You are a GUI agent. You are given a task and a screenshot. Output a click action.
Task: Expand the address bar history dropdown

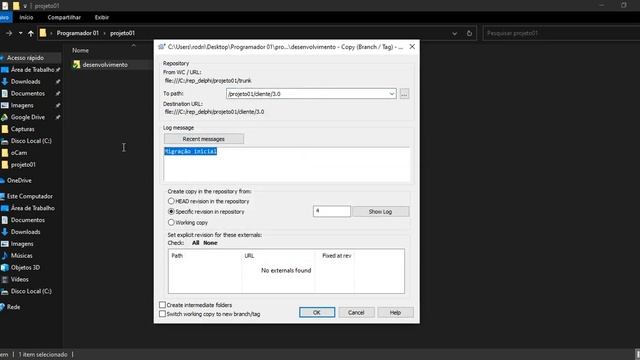454,33
